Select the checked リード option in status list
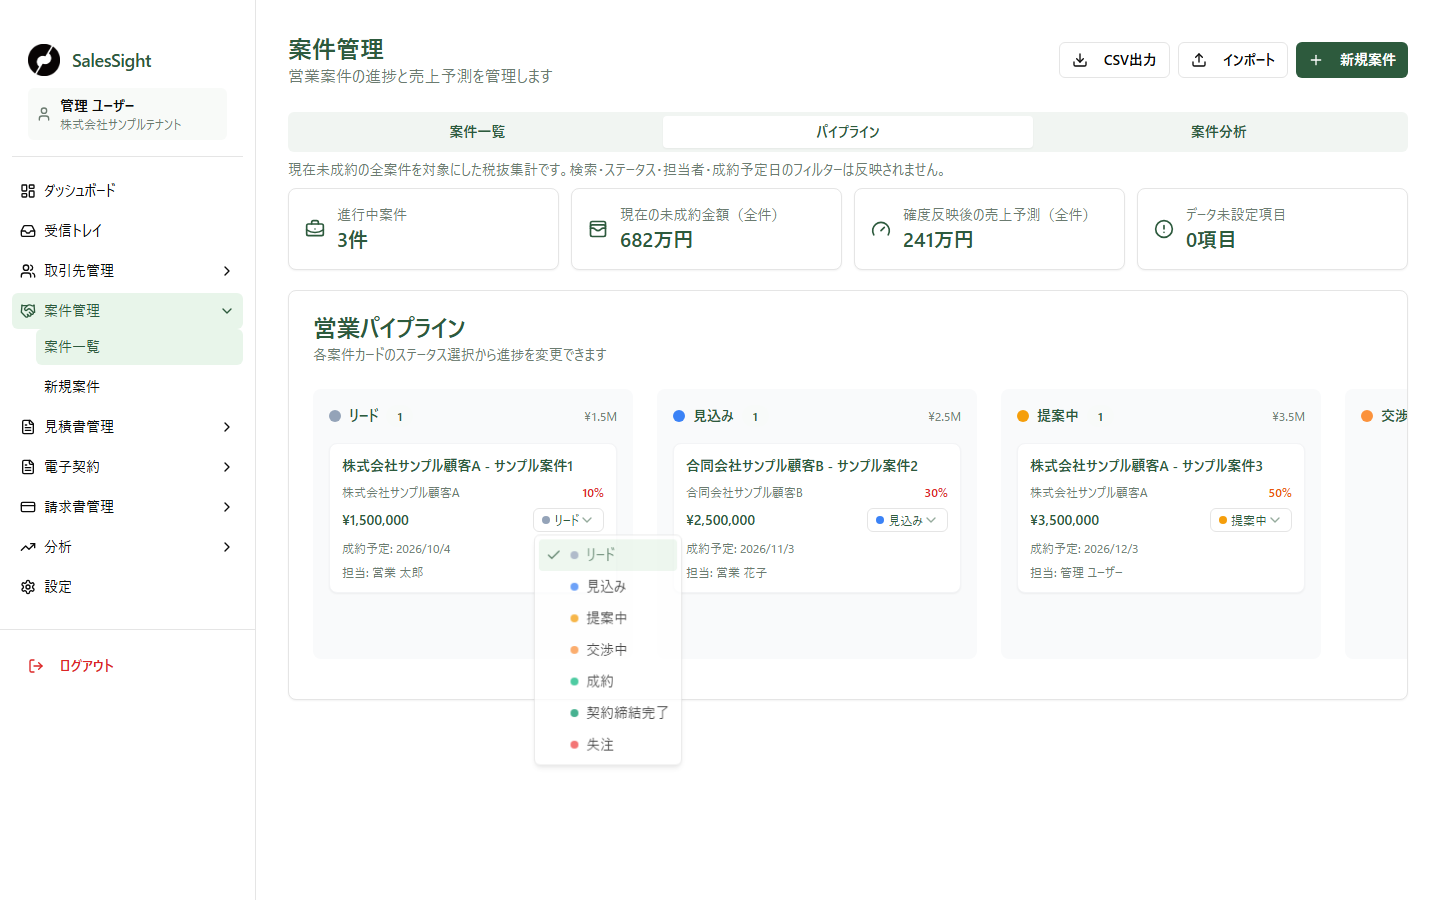 tap(608, 555)
